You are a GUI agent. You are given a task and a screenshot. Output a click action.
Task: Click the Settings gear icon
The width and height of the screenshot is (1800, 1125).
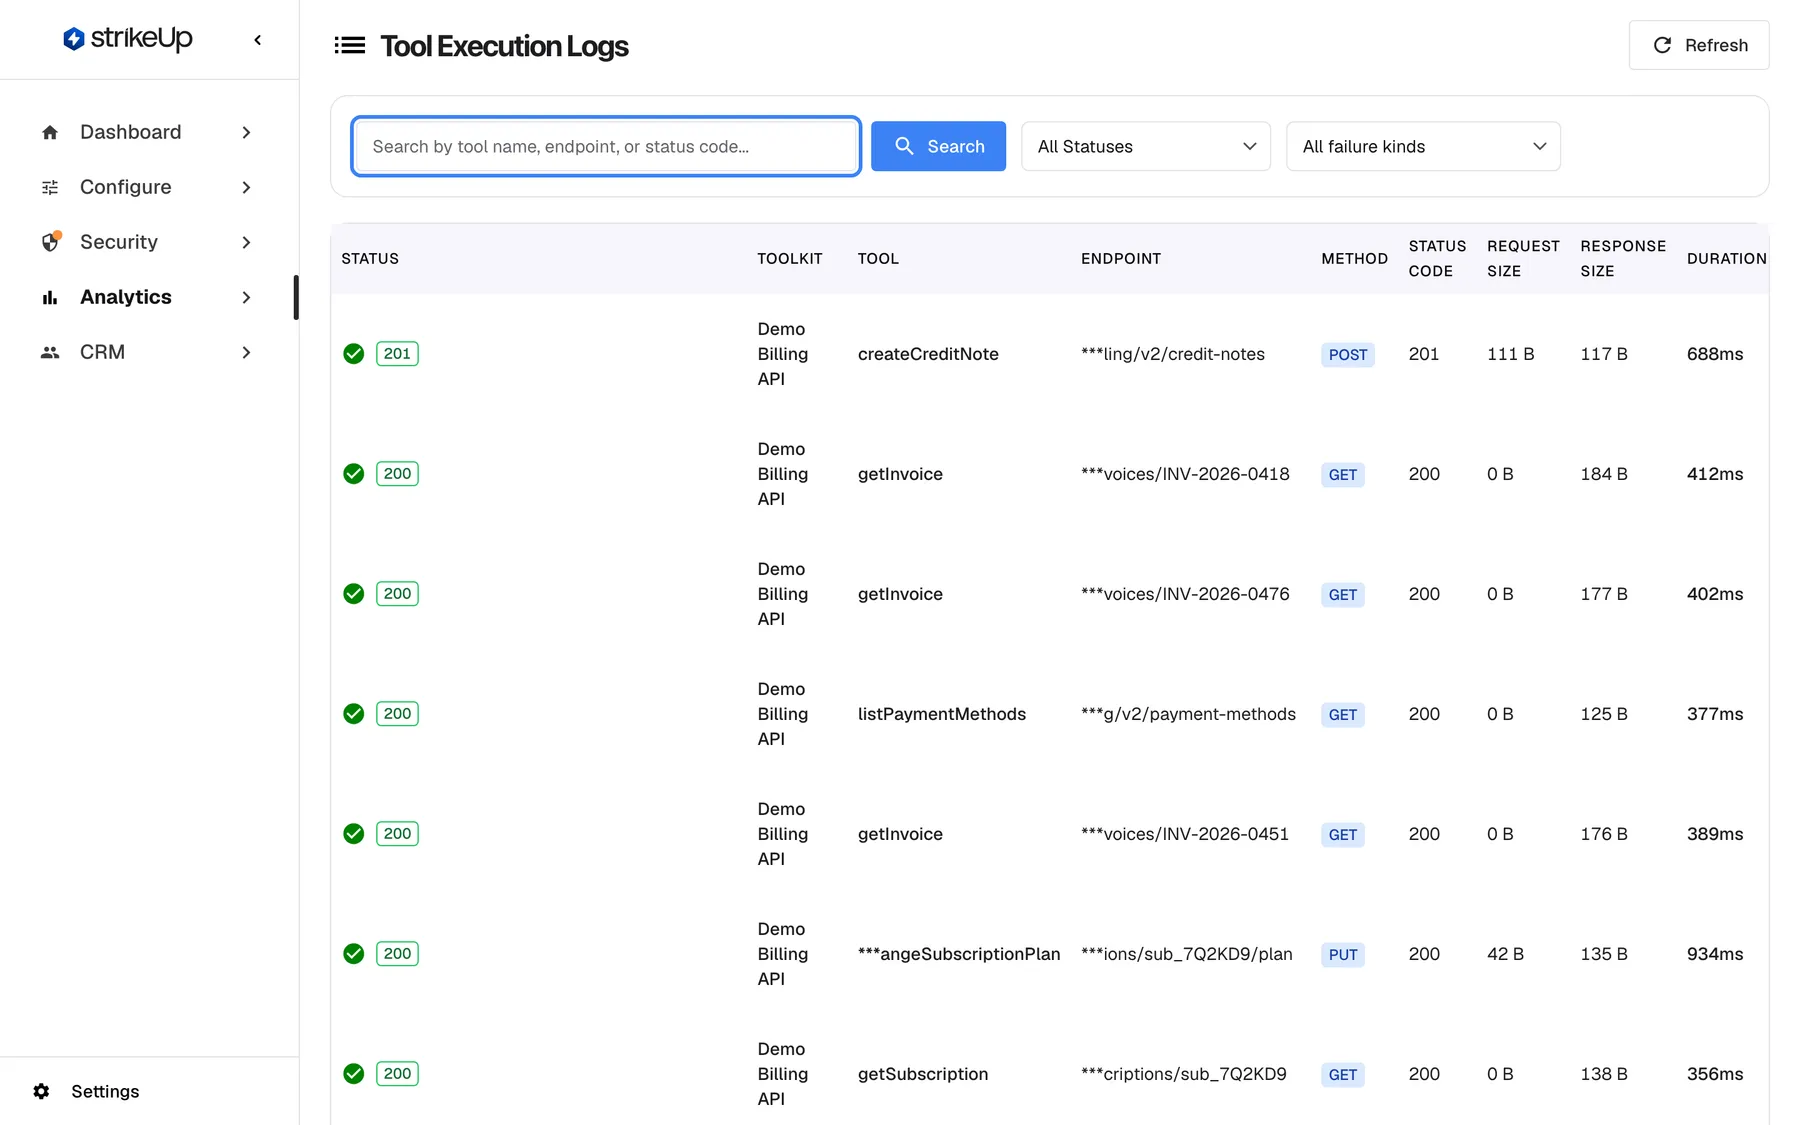41,1091
